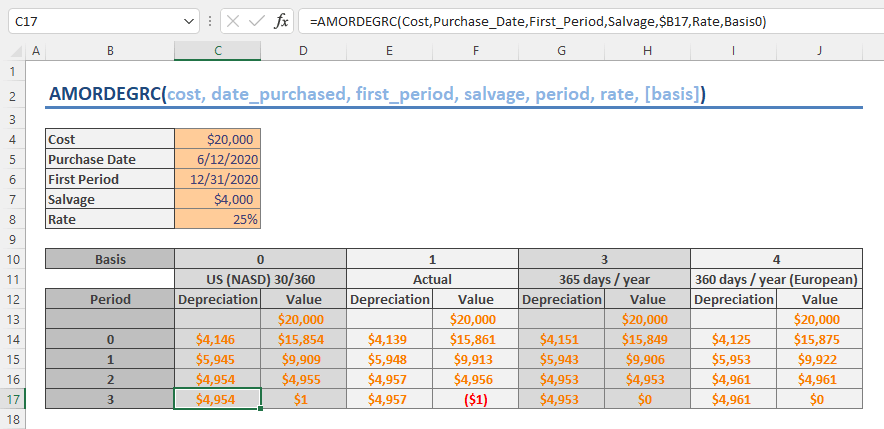The height and width of the screenshot is (429, 884).
Task: Click the Enter checkmark formula icon
Action: click(x=257, y=21)
